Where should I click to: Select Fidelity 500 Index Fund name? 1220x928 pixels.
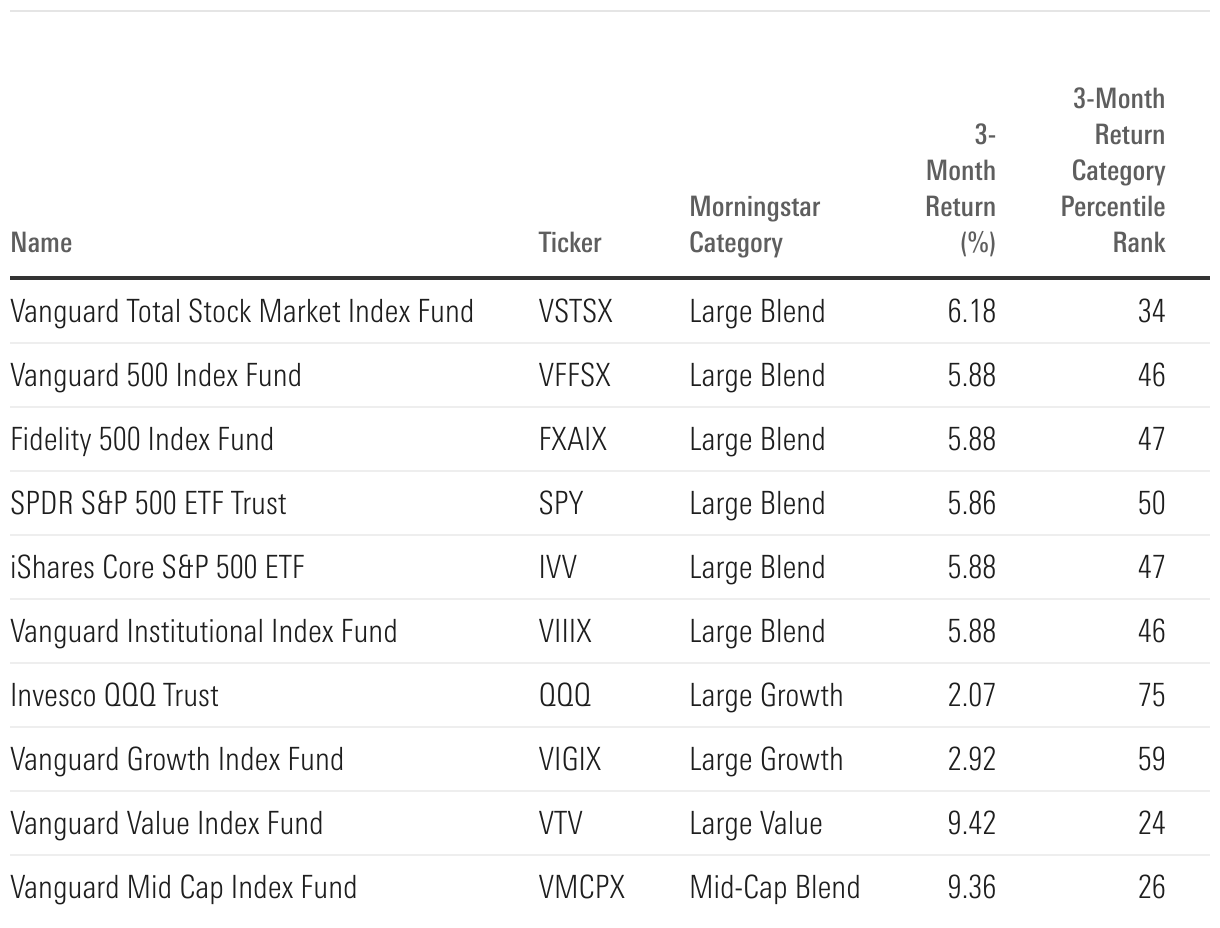(141, 440)
